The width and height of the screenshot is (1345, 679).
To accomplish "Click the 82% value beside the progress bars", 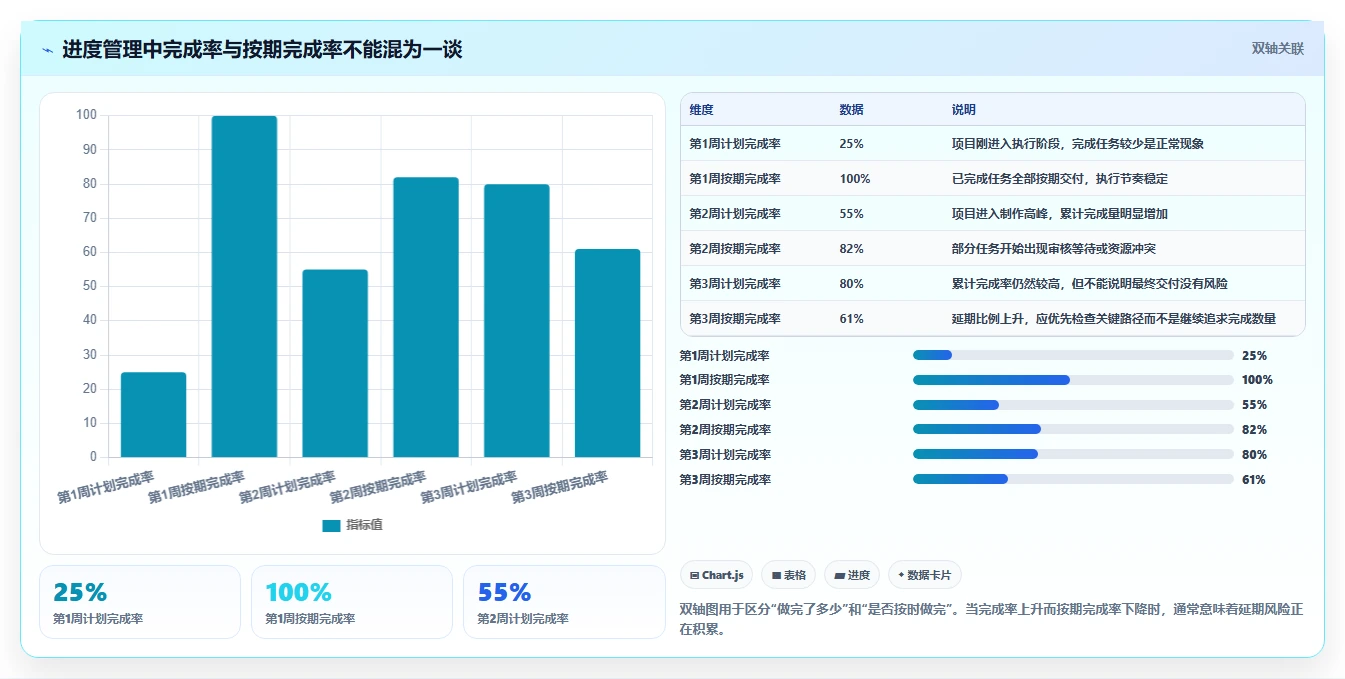I will [x=1254, y=430].
